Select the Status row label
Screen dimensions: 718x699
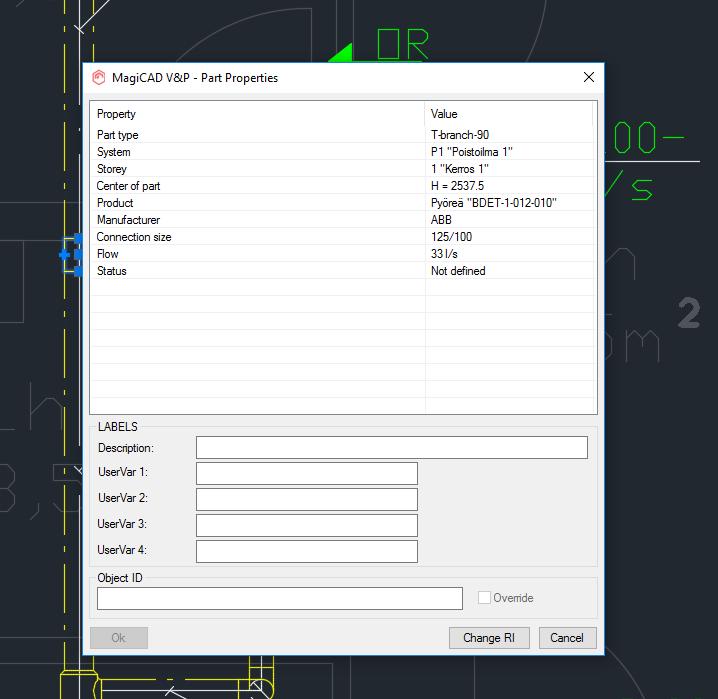point(112,271)
